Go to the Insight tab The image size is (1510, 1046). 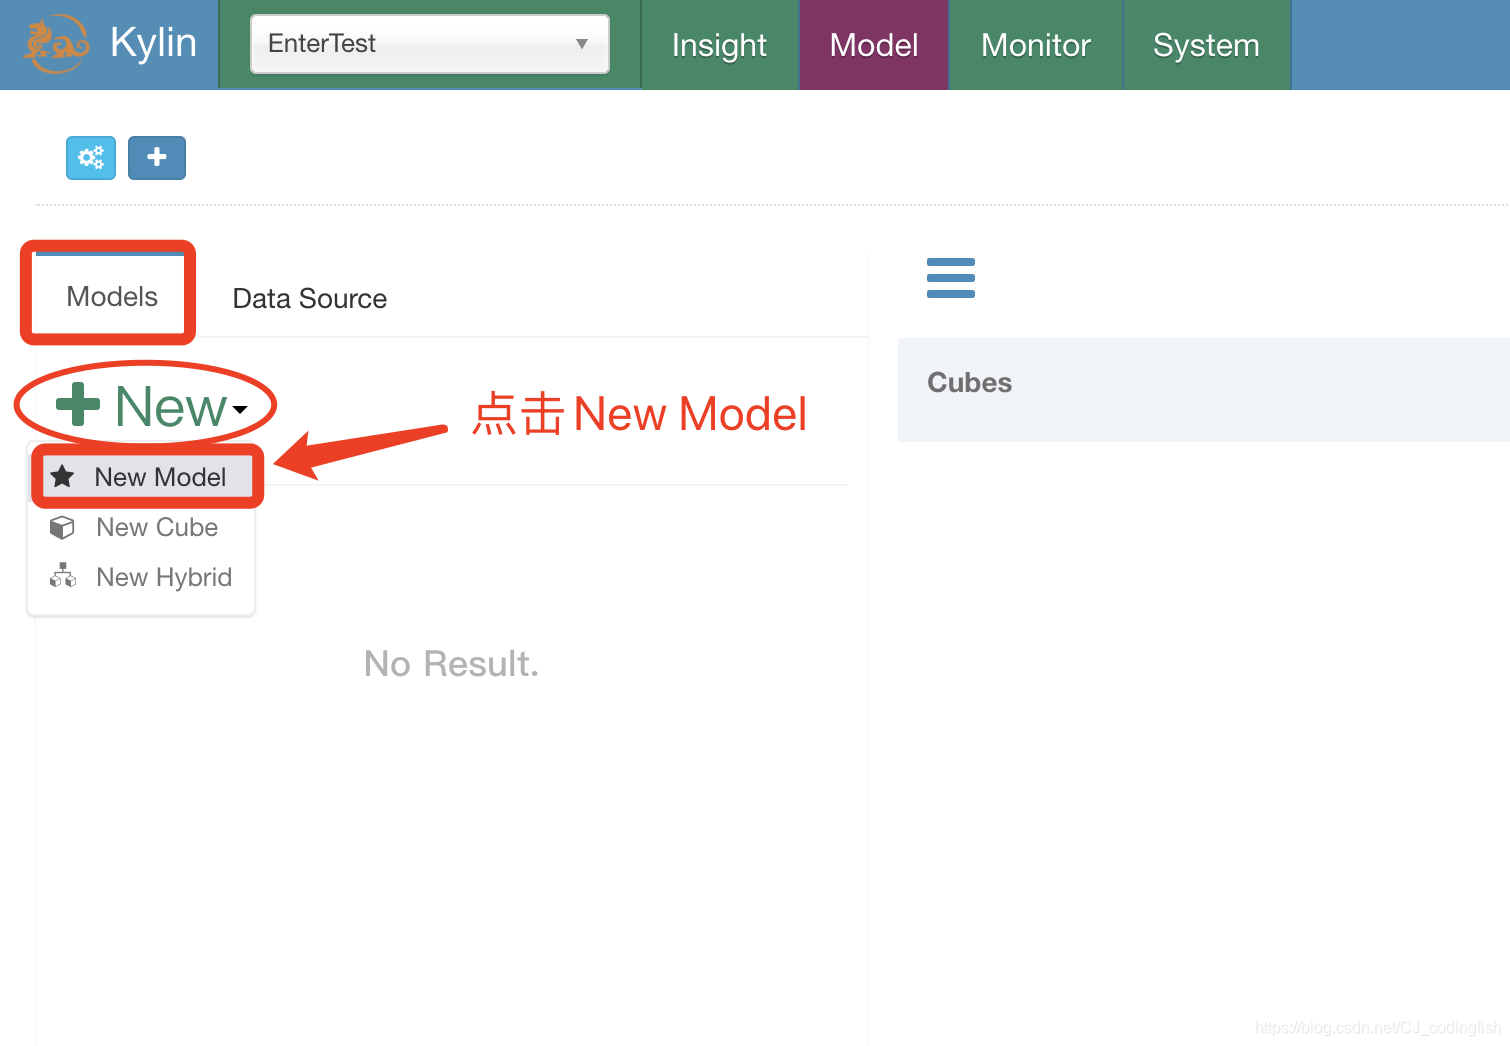[719, 45]
